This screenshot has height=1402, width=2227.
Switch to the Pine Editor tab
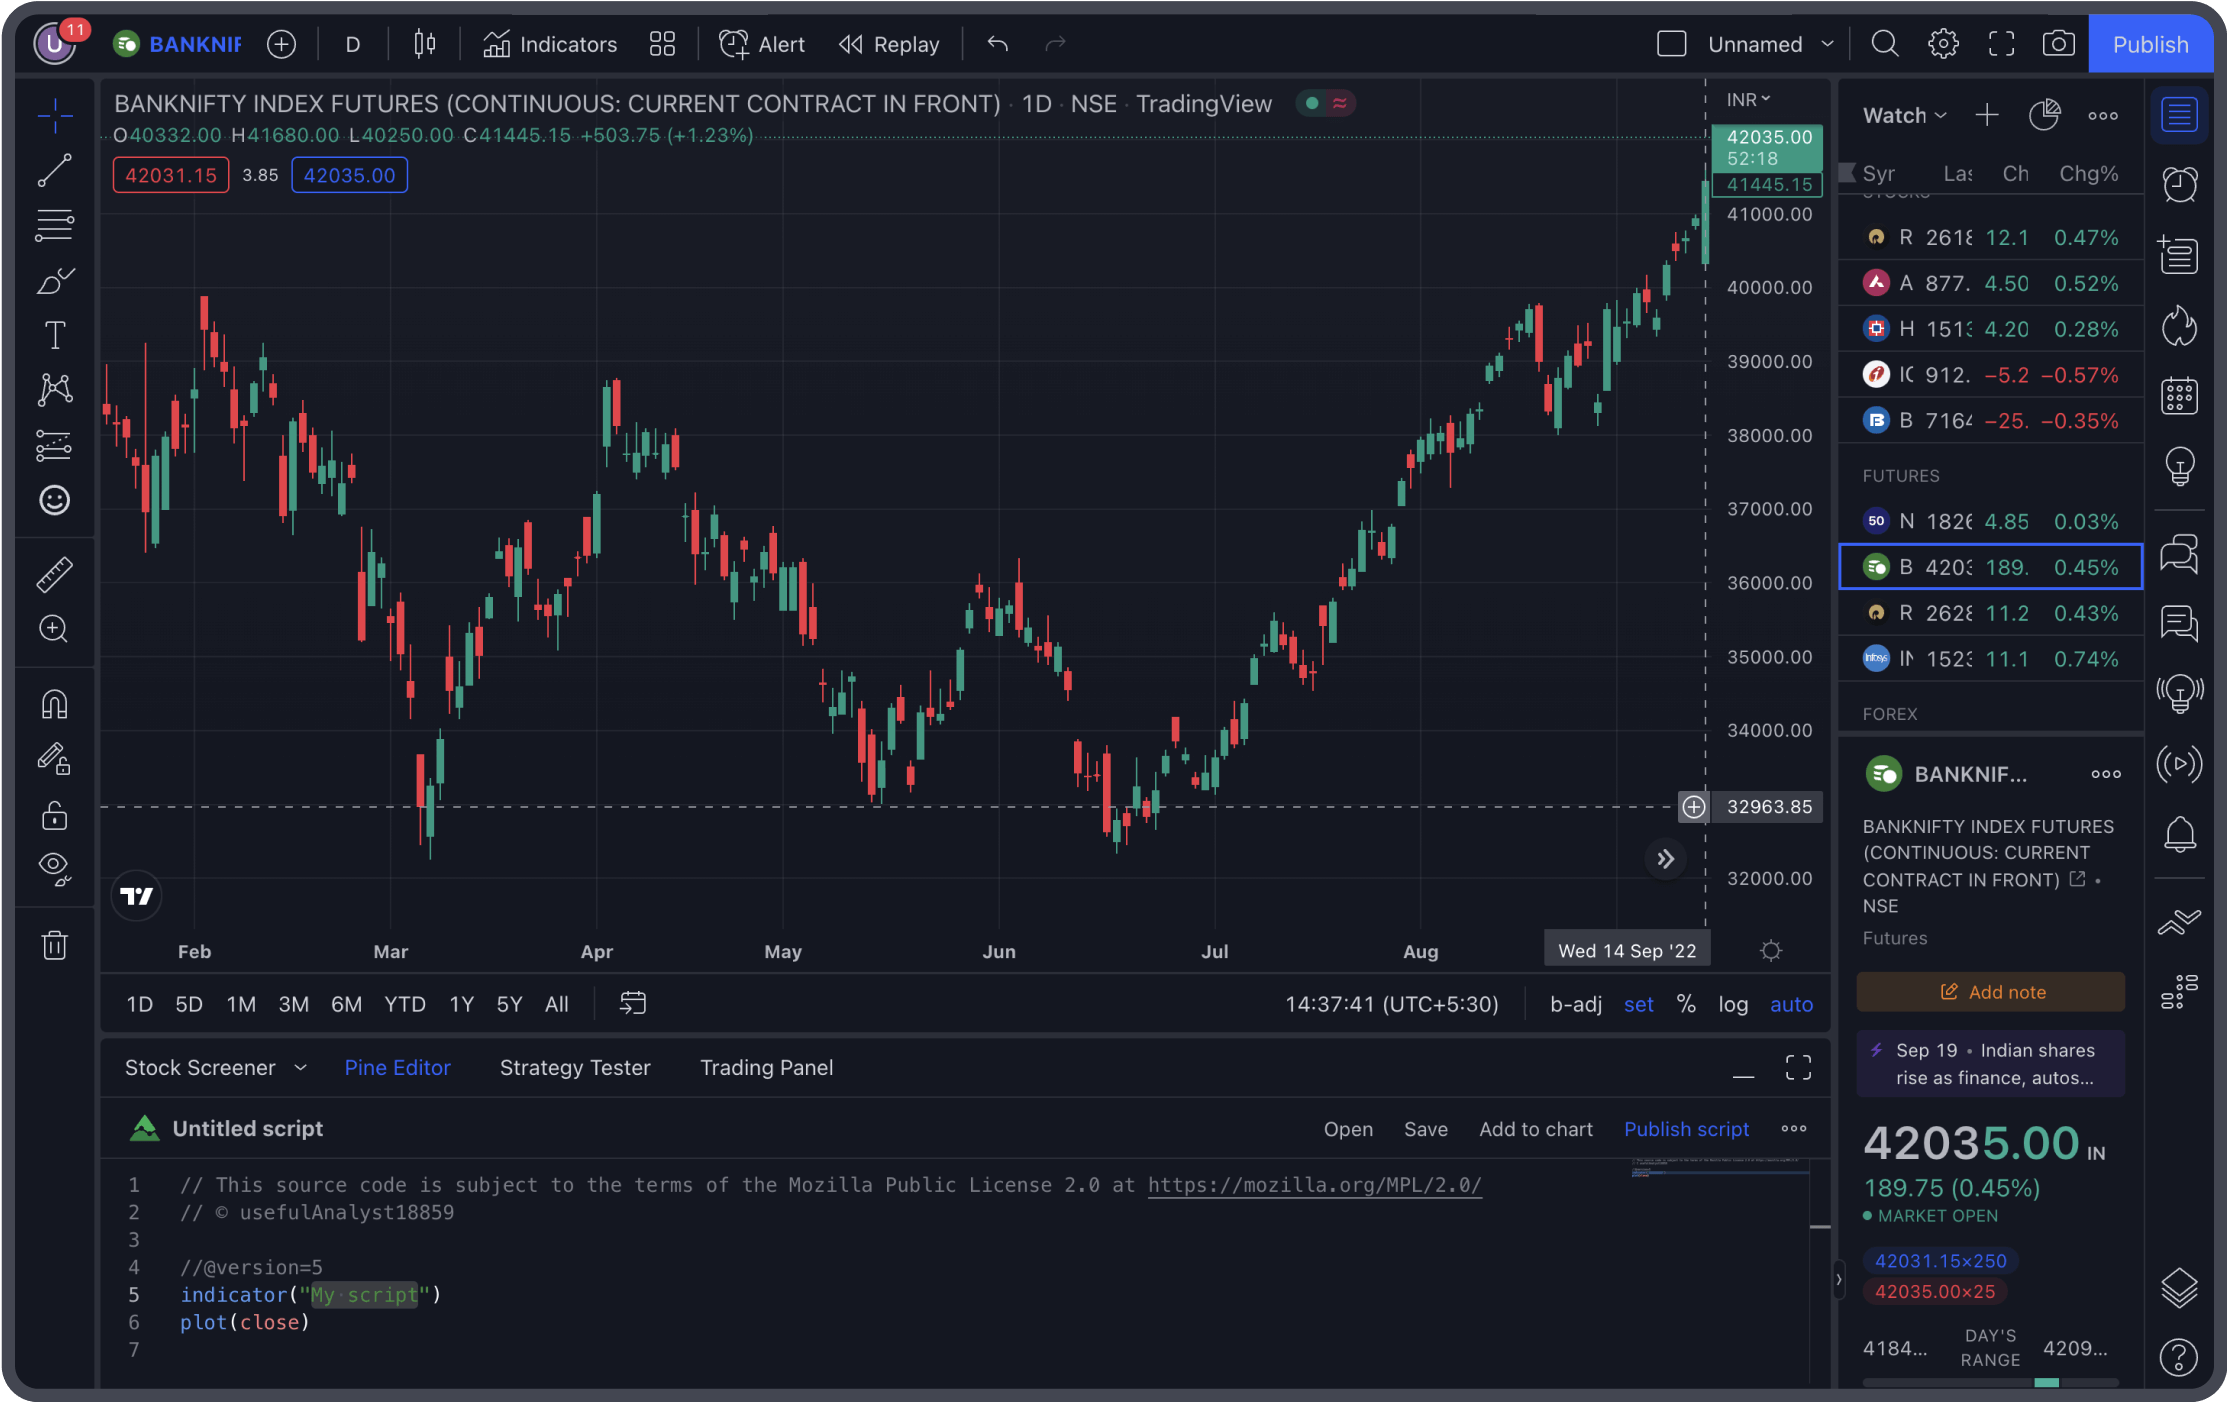coord(397,1068)
